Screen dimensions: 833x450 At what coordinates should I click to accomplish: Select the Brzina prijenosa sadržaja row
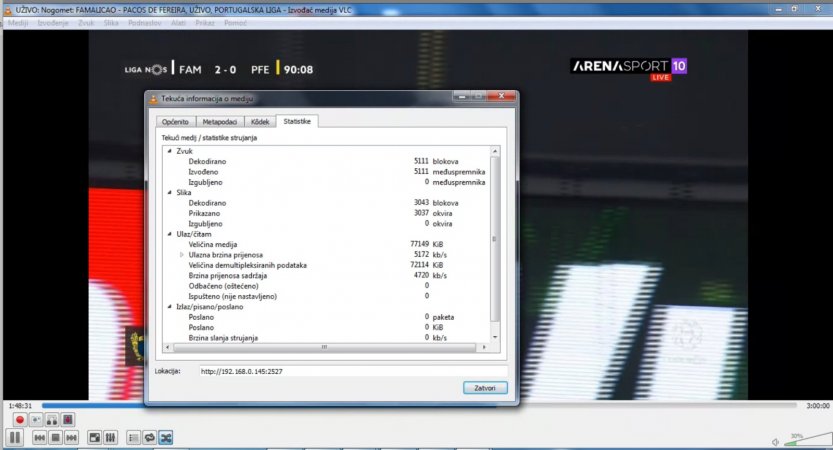(326, 275)
